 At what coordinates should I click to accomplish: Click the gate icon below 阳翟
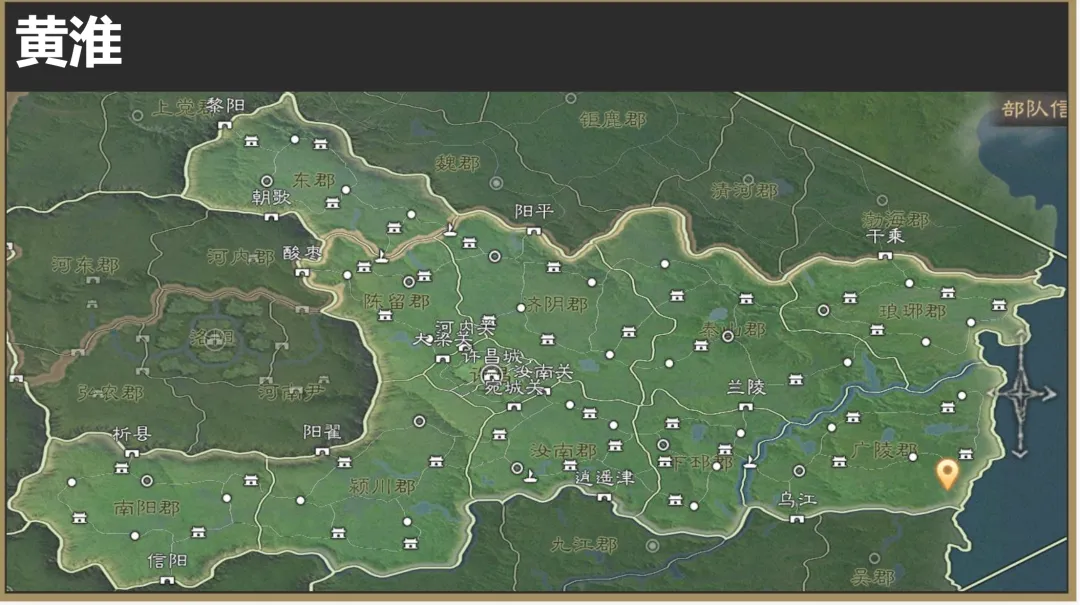pos(322,451)
